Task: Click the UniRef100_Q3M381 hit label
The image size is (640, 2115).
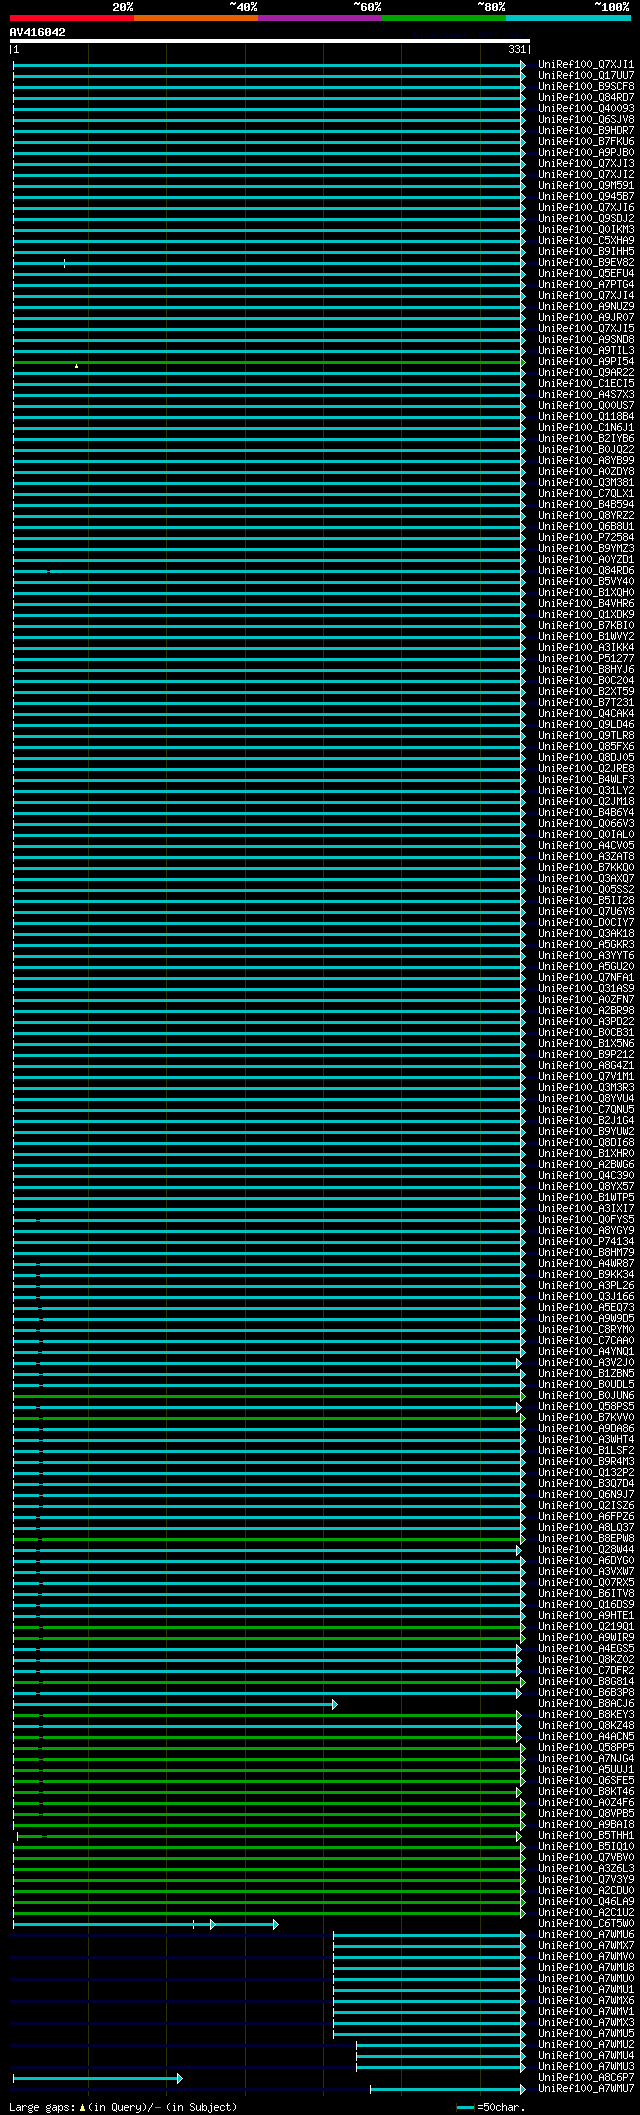Action: (586, 482)
